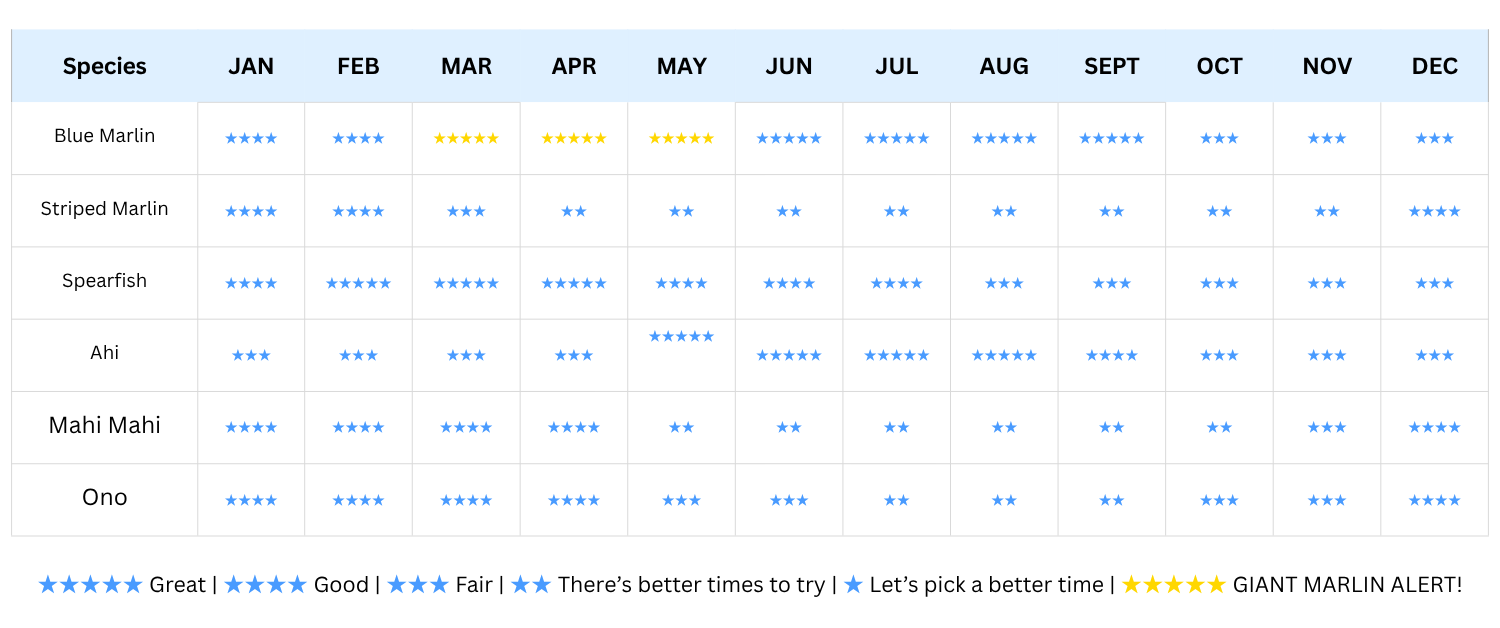Click the Ono row label

click(x=105, y=497)
